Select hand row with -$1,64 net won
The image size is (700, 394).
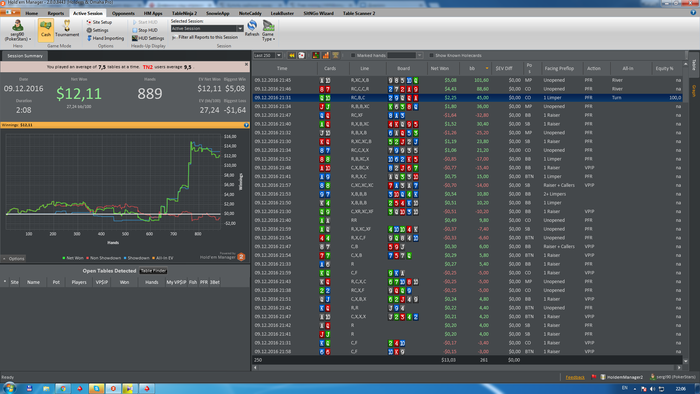tap(467, 115)
